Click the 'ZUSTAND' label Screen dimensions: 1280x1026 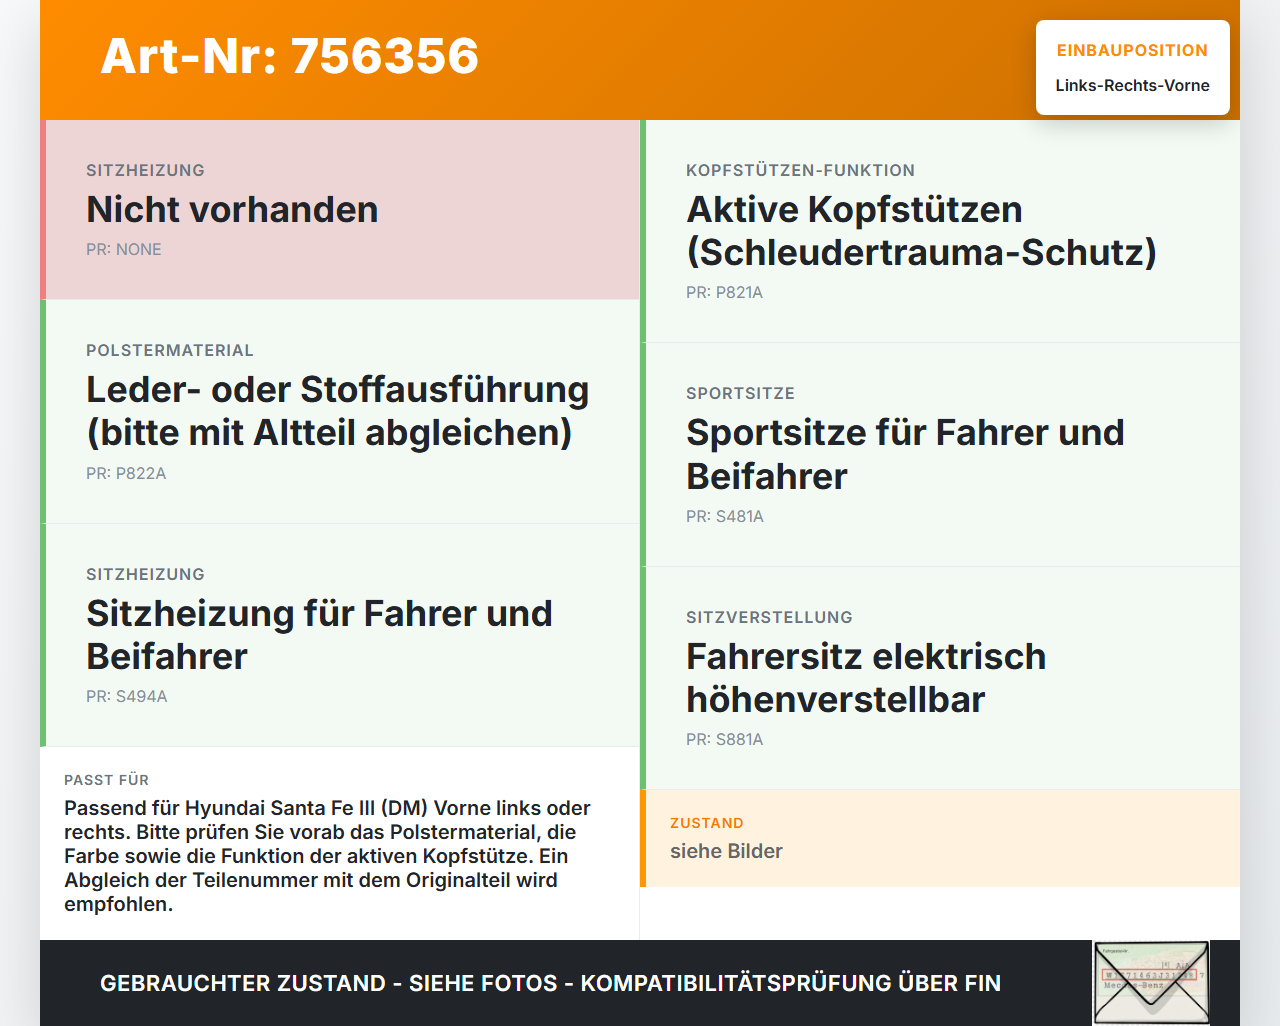(707, 823)
